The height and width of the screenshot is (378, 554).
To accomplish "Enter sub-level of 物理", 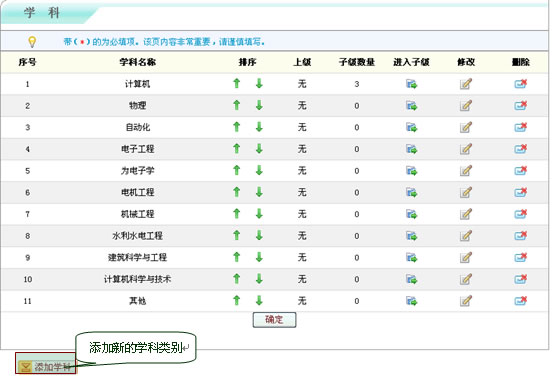I will [412, 106].
